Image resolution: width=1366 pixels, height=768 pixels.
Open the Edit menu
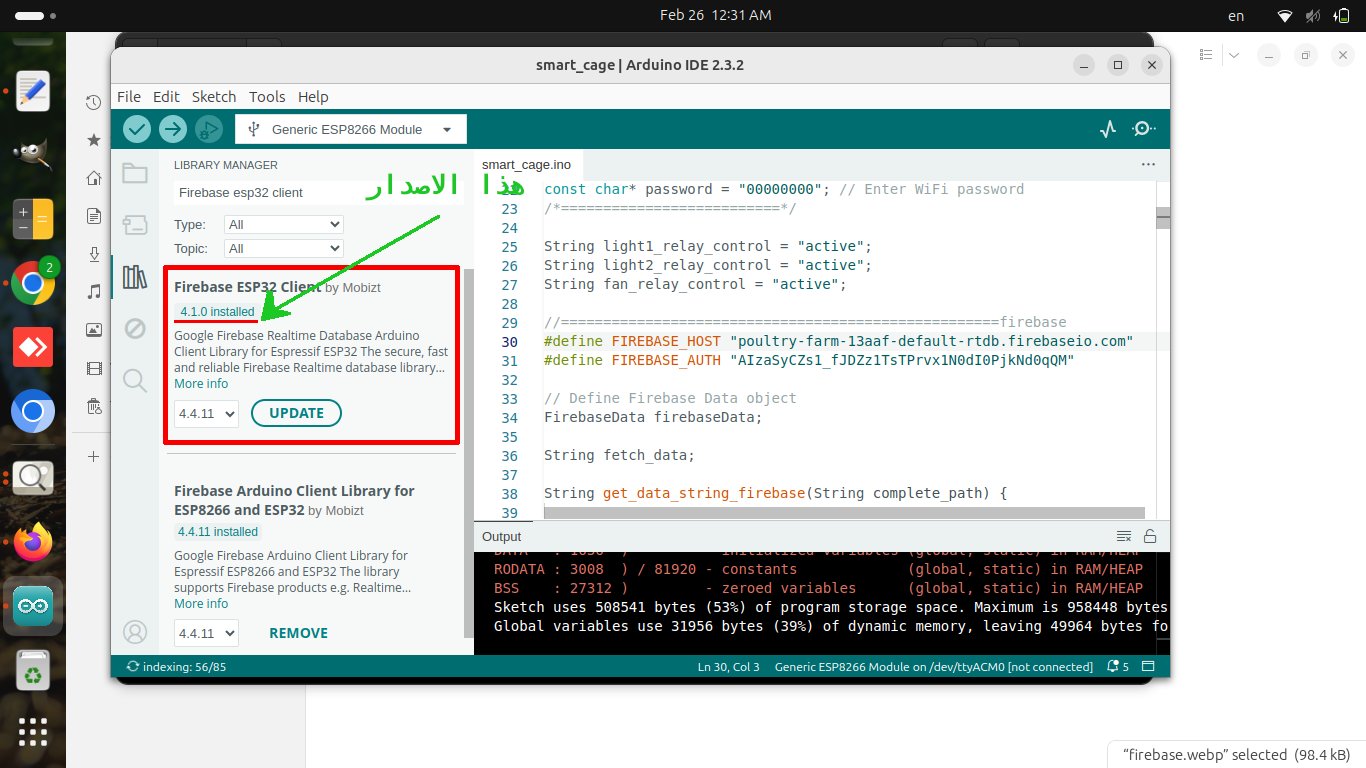166,97
